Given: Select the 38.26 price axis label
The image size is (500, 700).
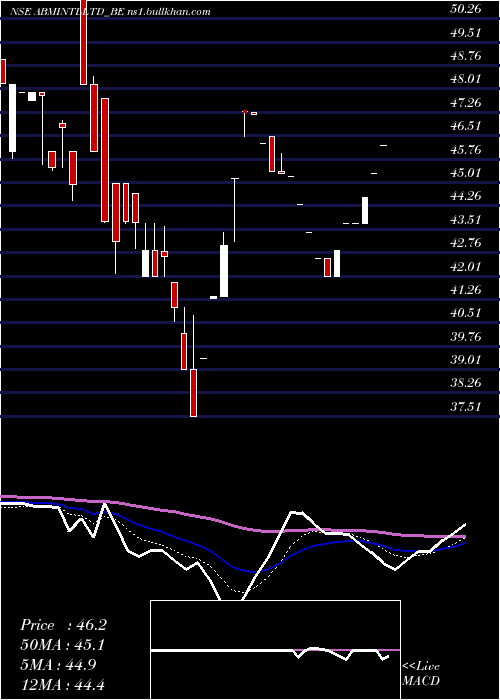Looking at the screenshot, I should [x=465, y=383].
